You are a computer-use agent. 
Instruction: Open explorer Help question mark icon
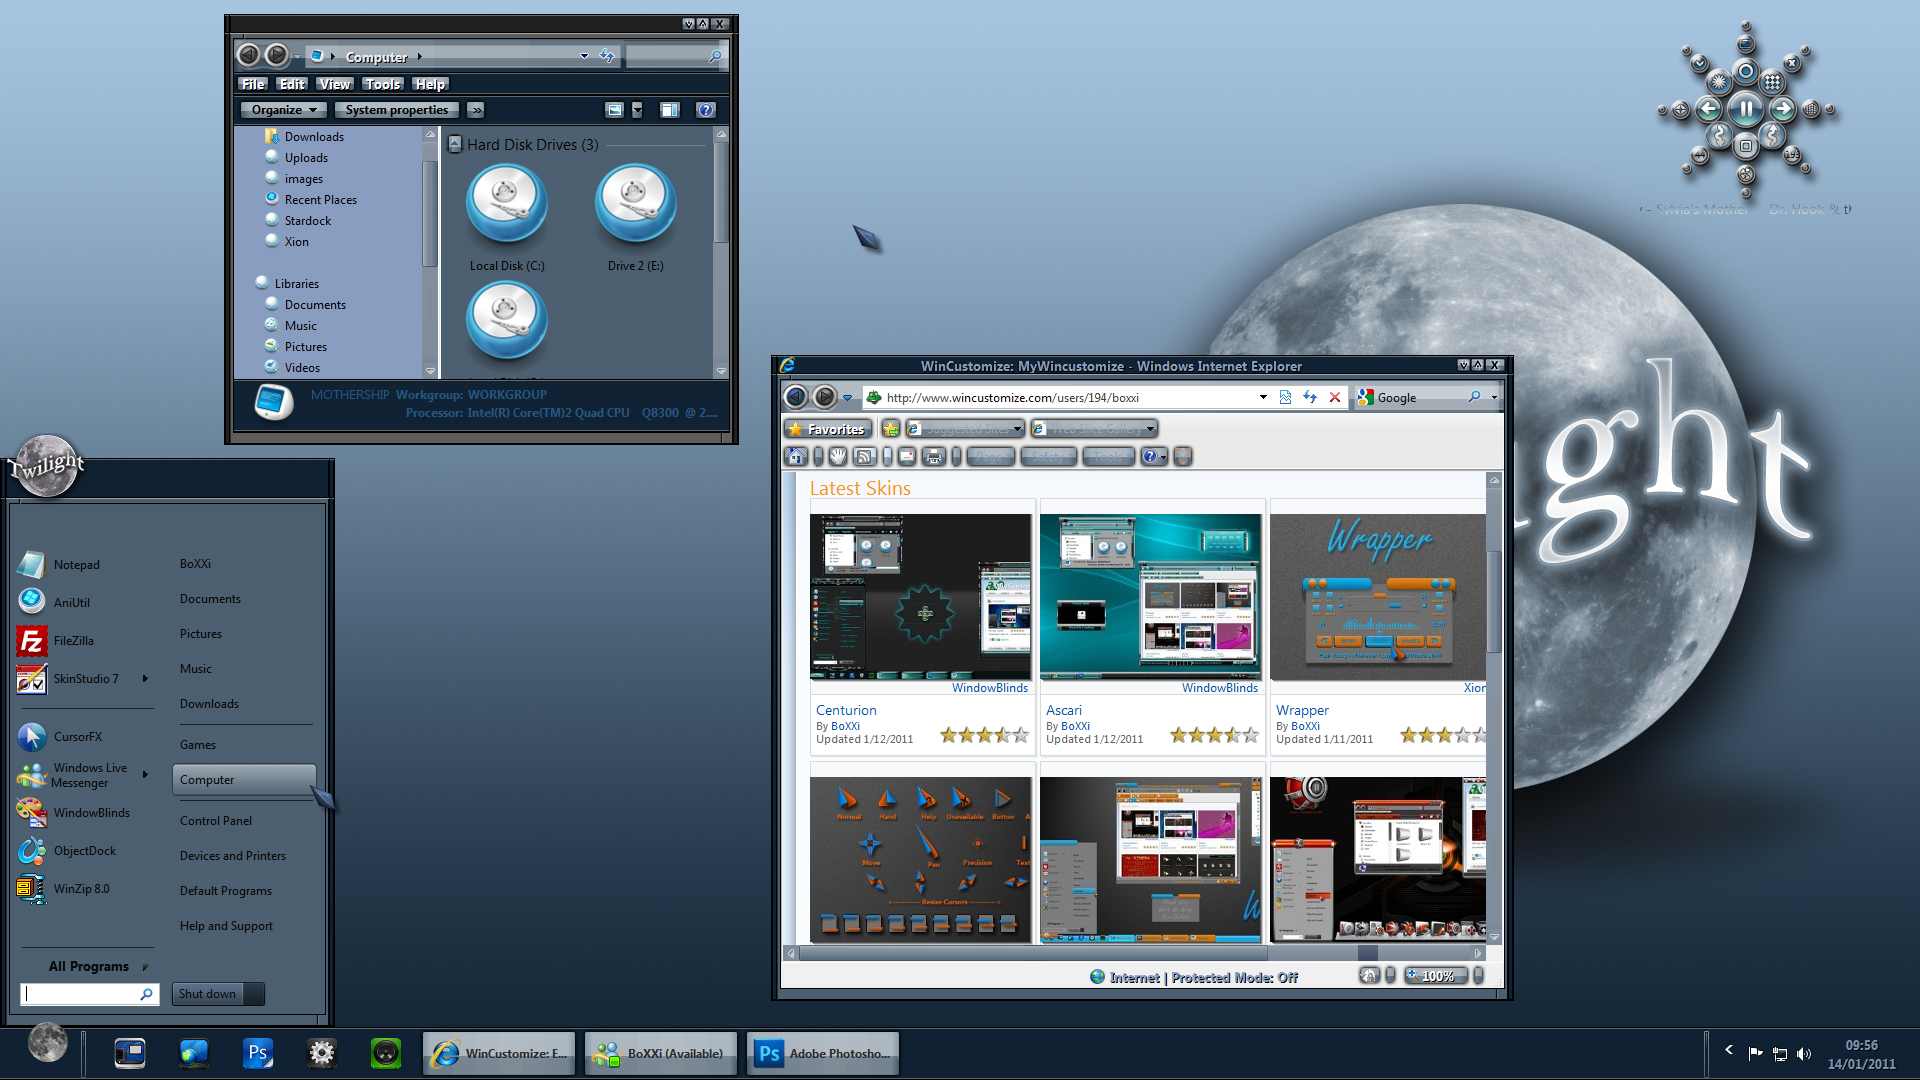706,110
